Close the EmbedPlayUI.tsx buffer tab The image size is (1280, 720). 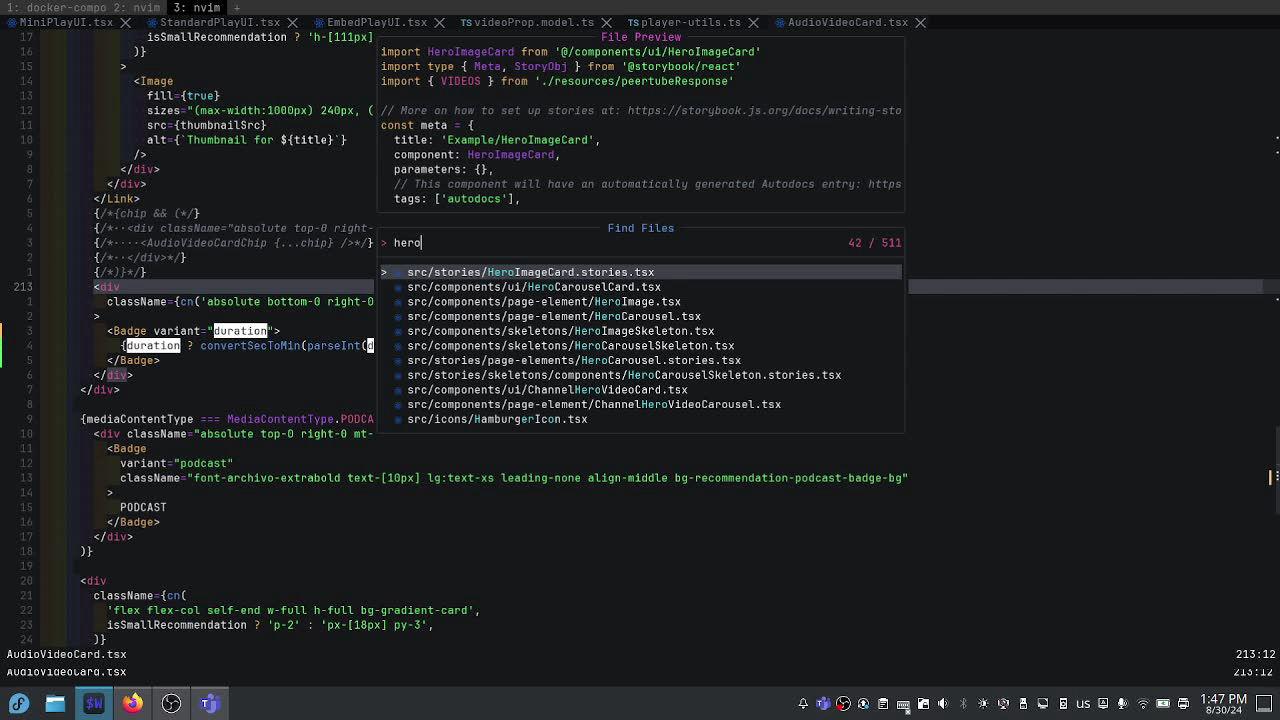pyautogui.click(x=440, y=22)
